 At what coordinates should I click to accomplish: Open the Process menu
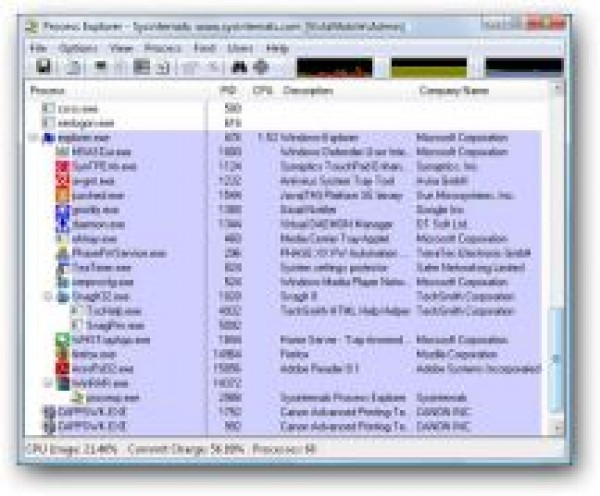163,48
